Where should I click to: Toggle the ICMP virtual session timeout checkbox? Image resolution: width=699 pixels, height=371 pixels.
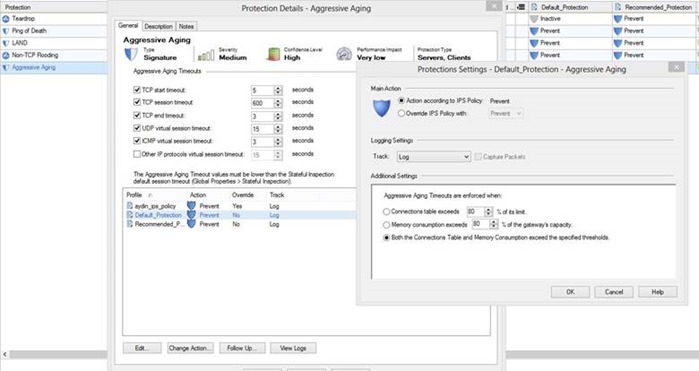[x=137, y=141]
